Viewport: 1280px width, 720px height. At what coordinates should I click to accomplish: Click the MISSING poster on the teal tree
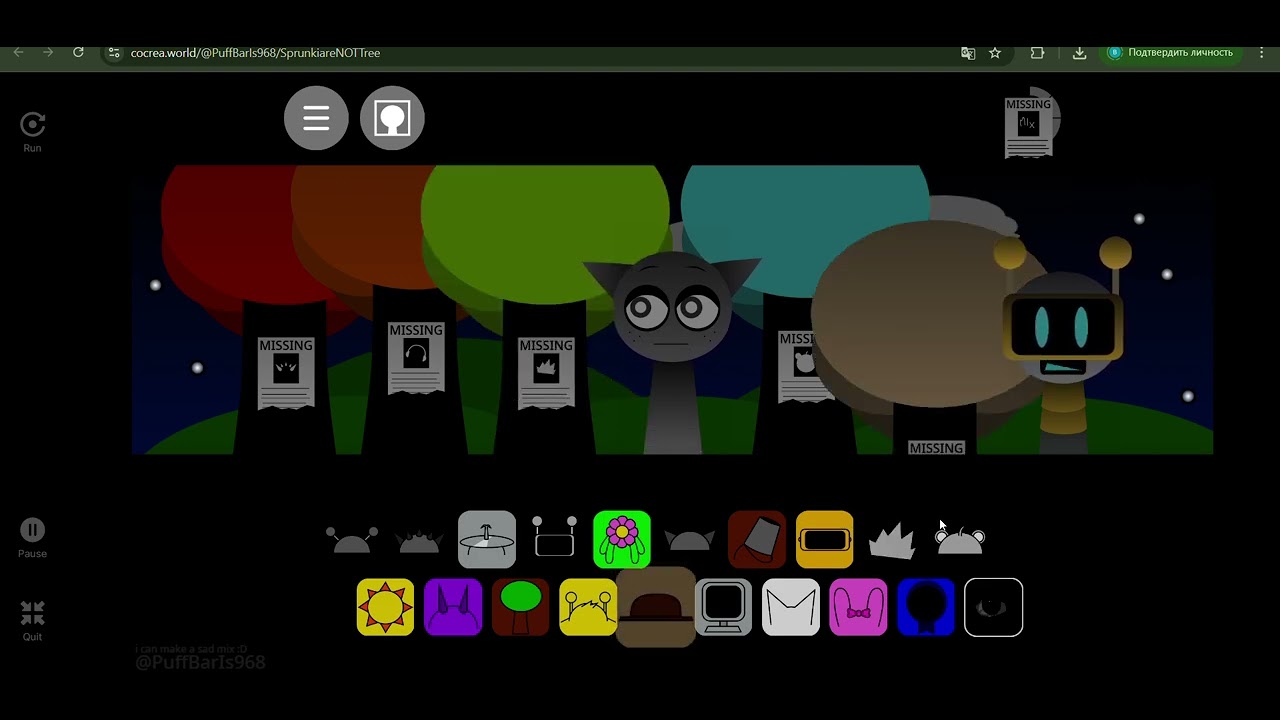click(x=800, y=366)
